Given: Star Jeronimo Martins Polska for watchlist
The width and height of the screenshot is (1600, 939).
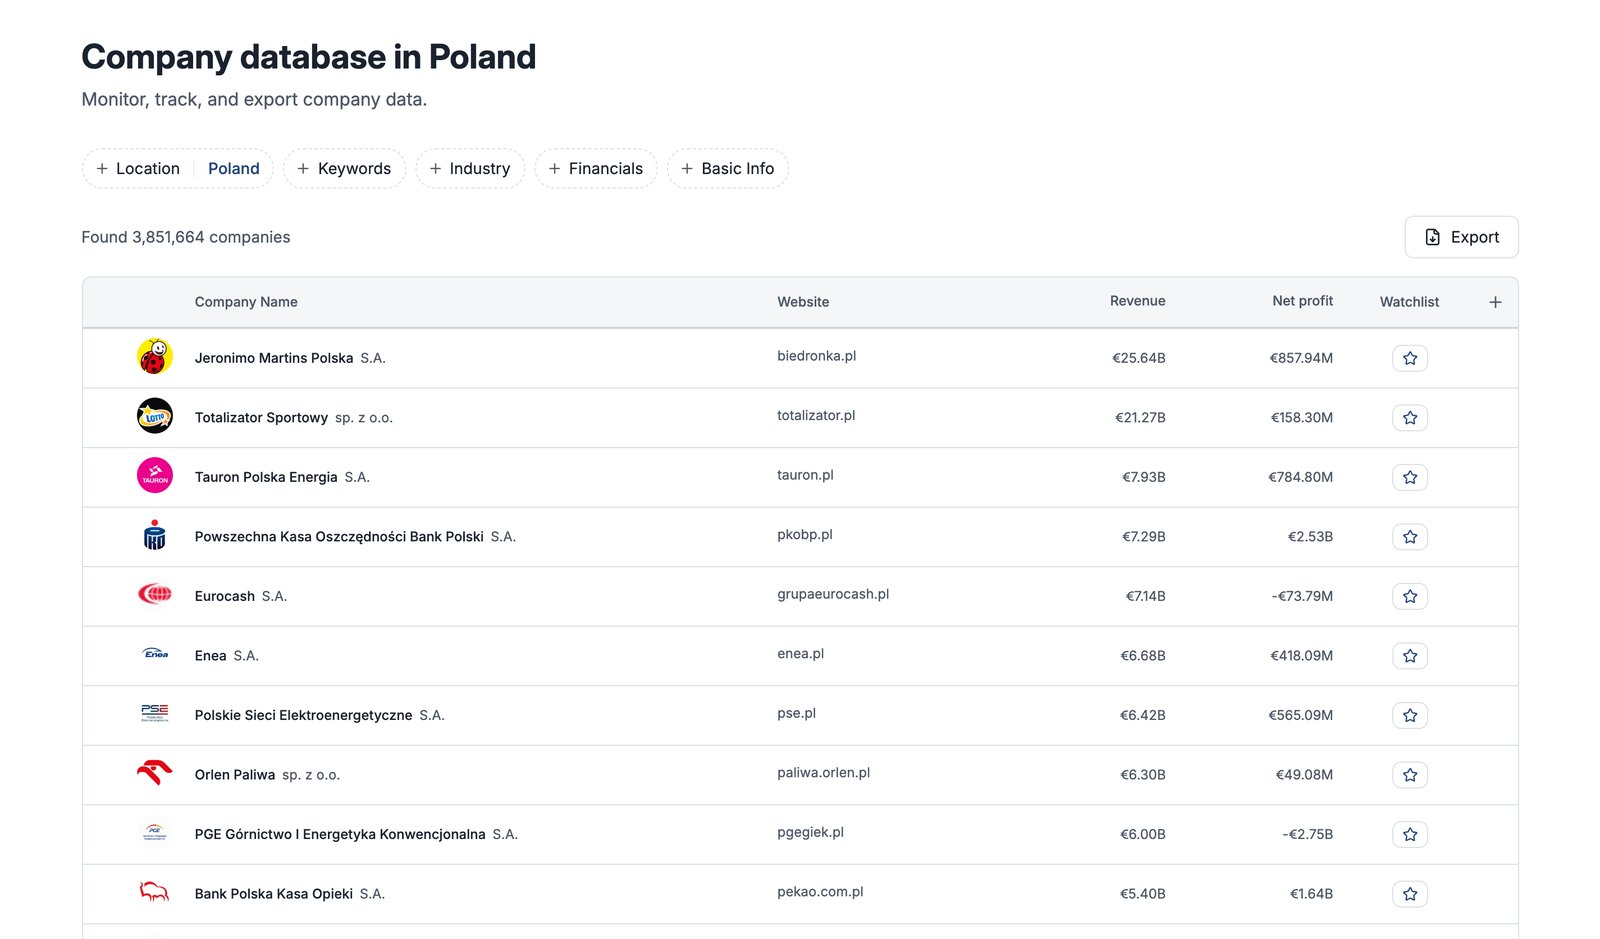Looking at the screenshot, I should (x=1410, y=358).
